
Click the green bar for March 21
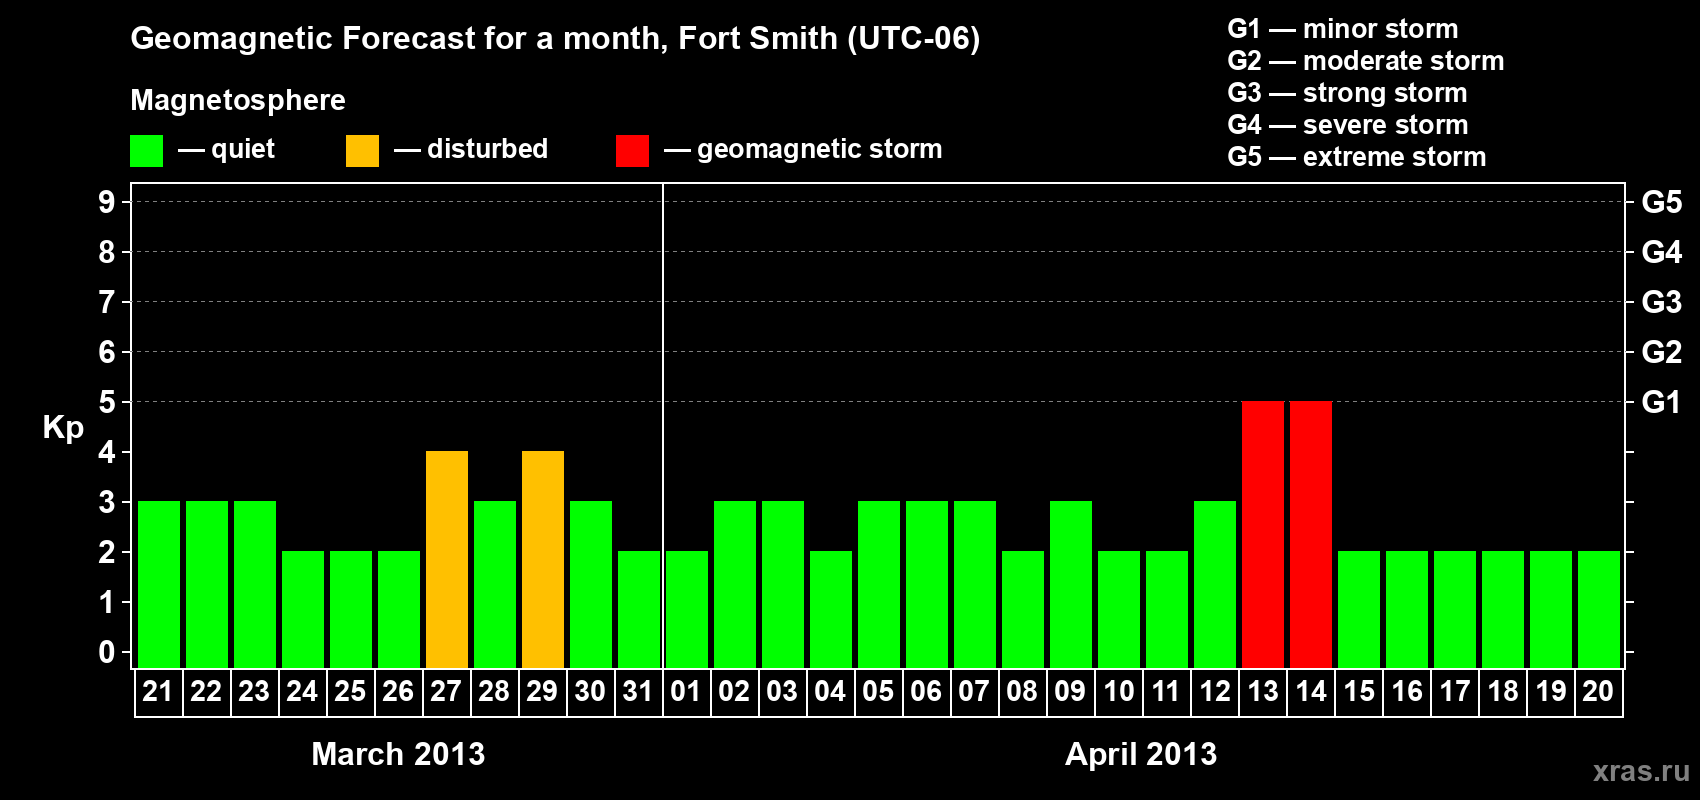[159, 585]
